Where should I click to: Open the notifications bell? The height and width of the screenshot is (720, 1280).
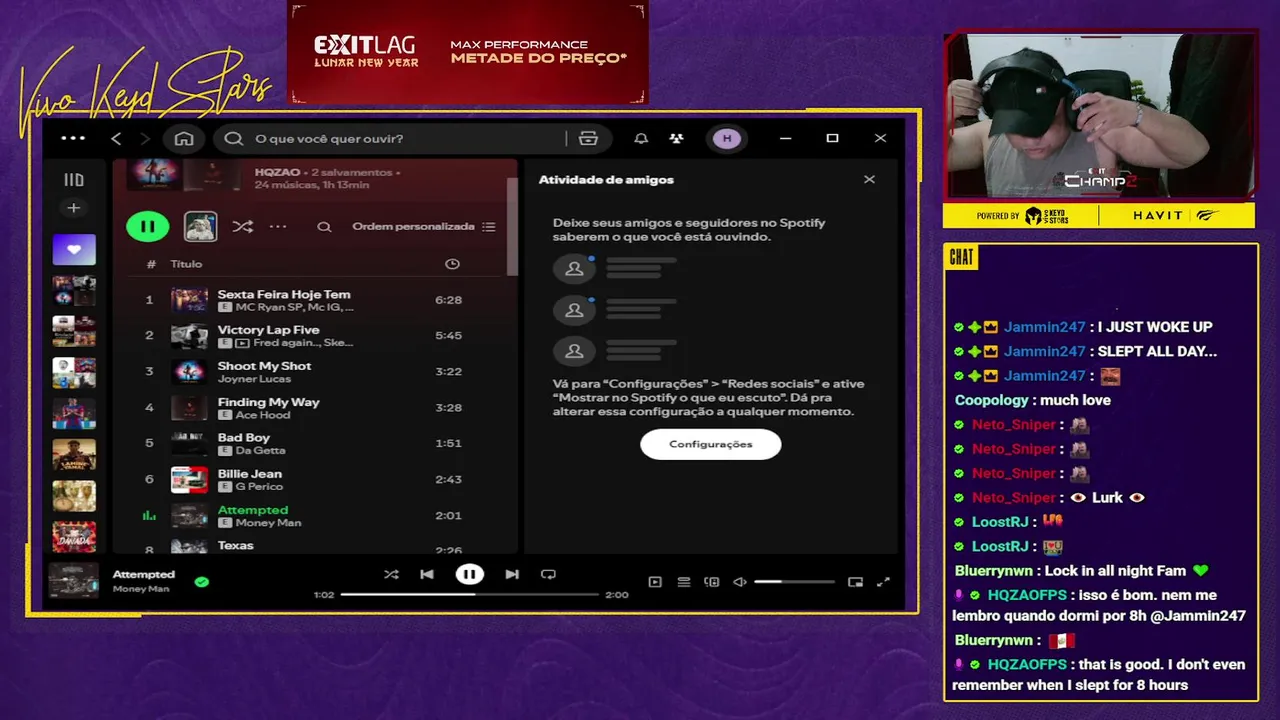pyautogui.click(x=641, y=139)
